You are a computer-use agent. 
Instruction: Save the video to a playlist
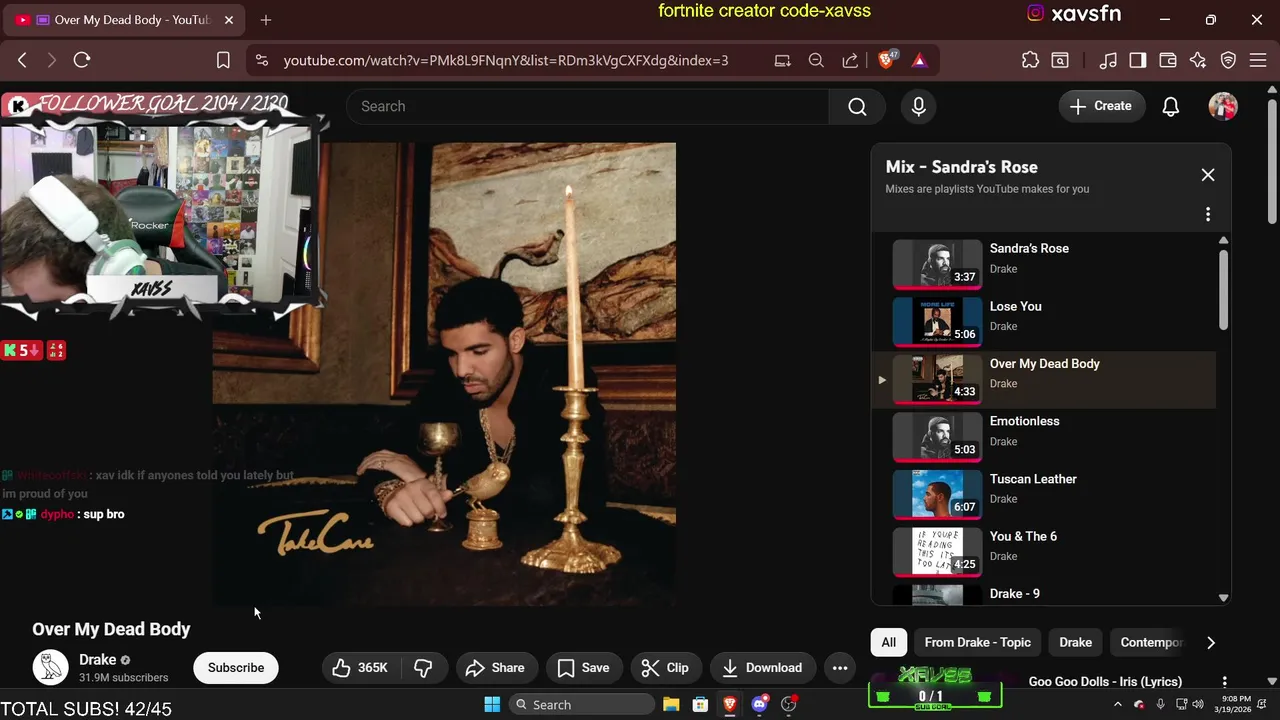[x=583, y=668]
